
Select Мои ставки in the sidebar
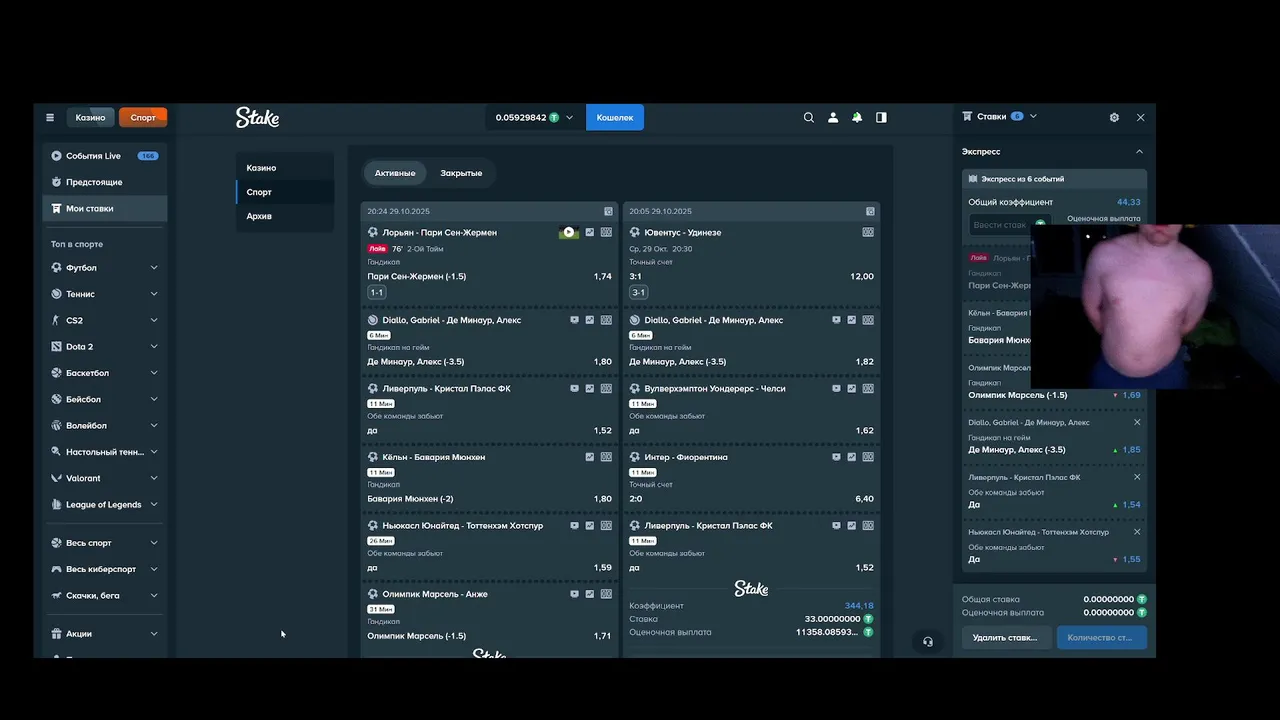[x=105, y=208]
